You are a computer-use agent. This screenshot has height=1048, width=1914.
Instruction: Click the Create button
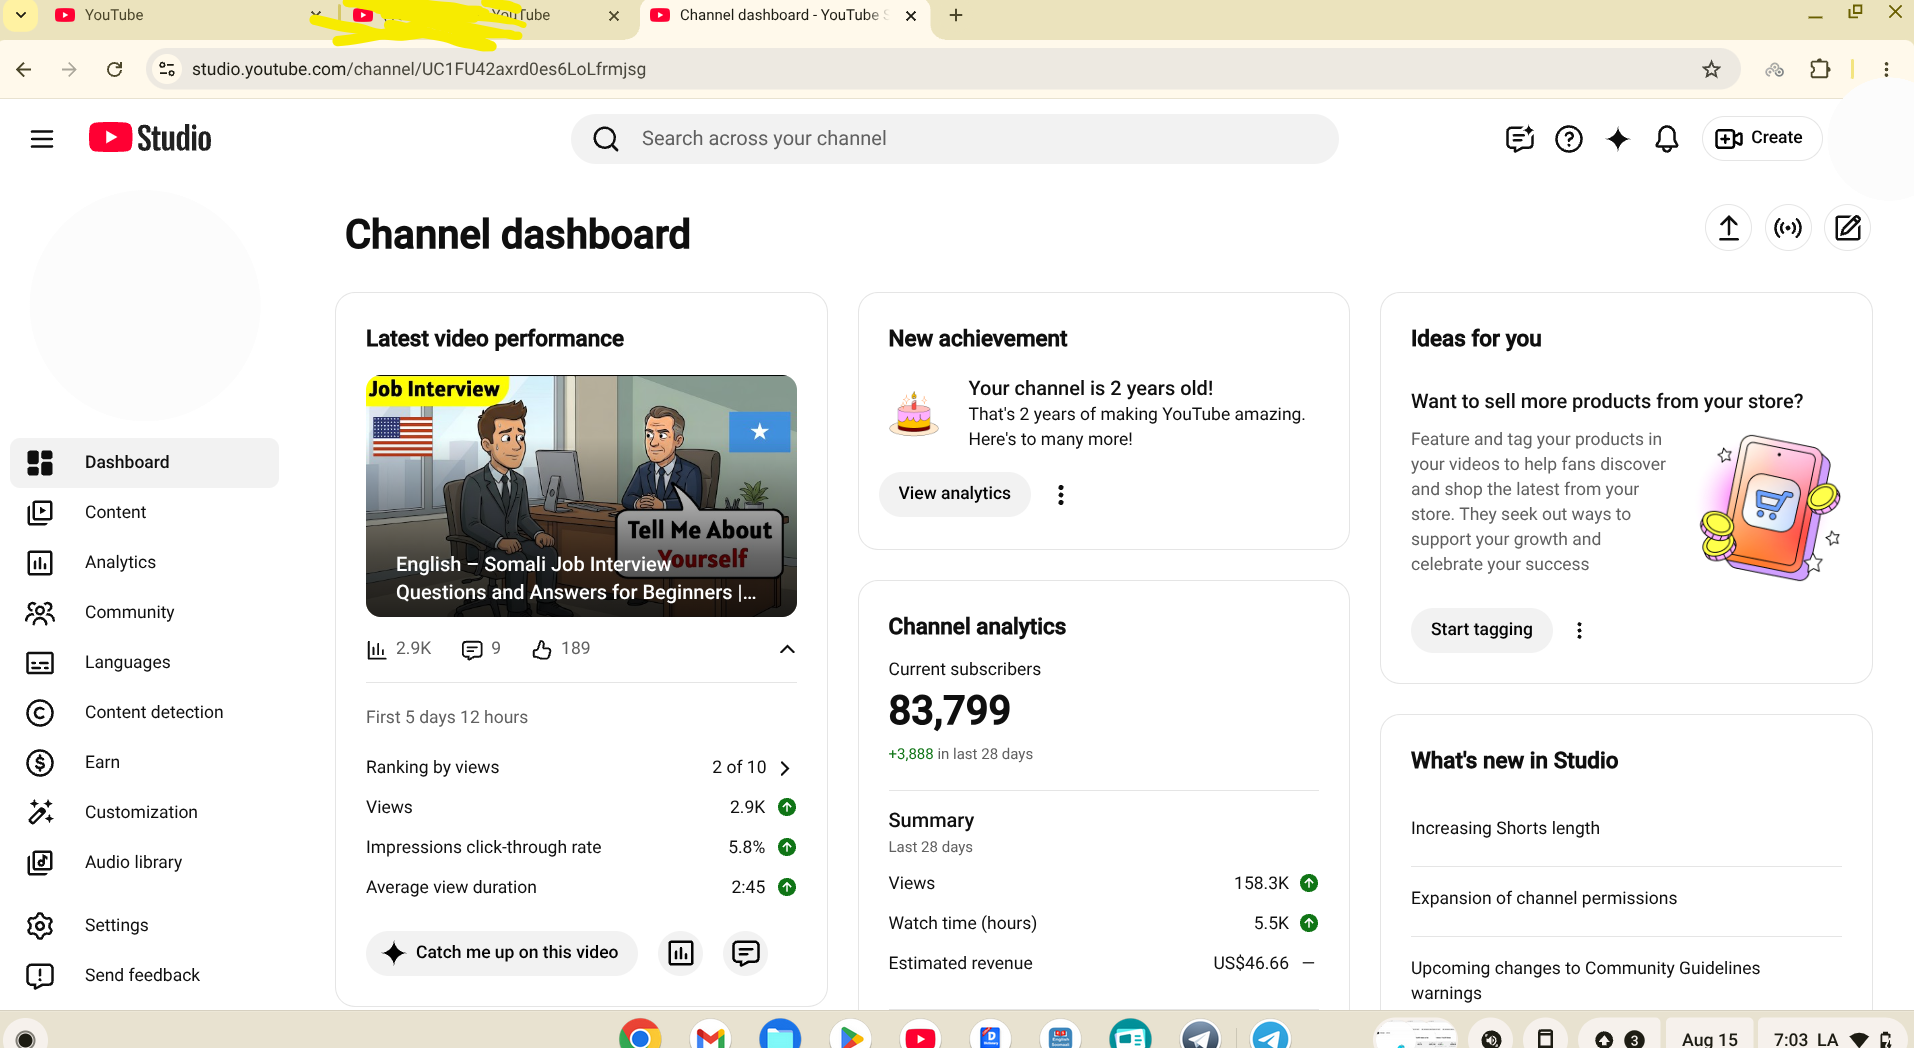pos(1761,139)
